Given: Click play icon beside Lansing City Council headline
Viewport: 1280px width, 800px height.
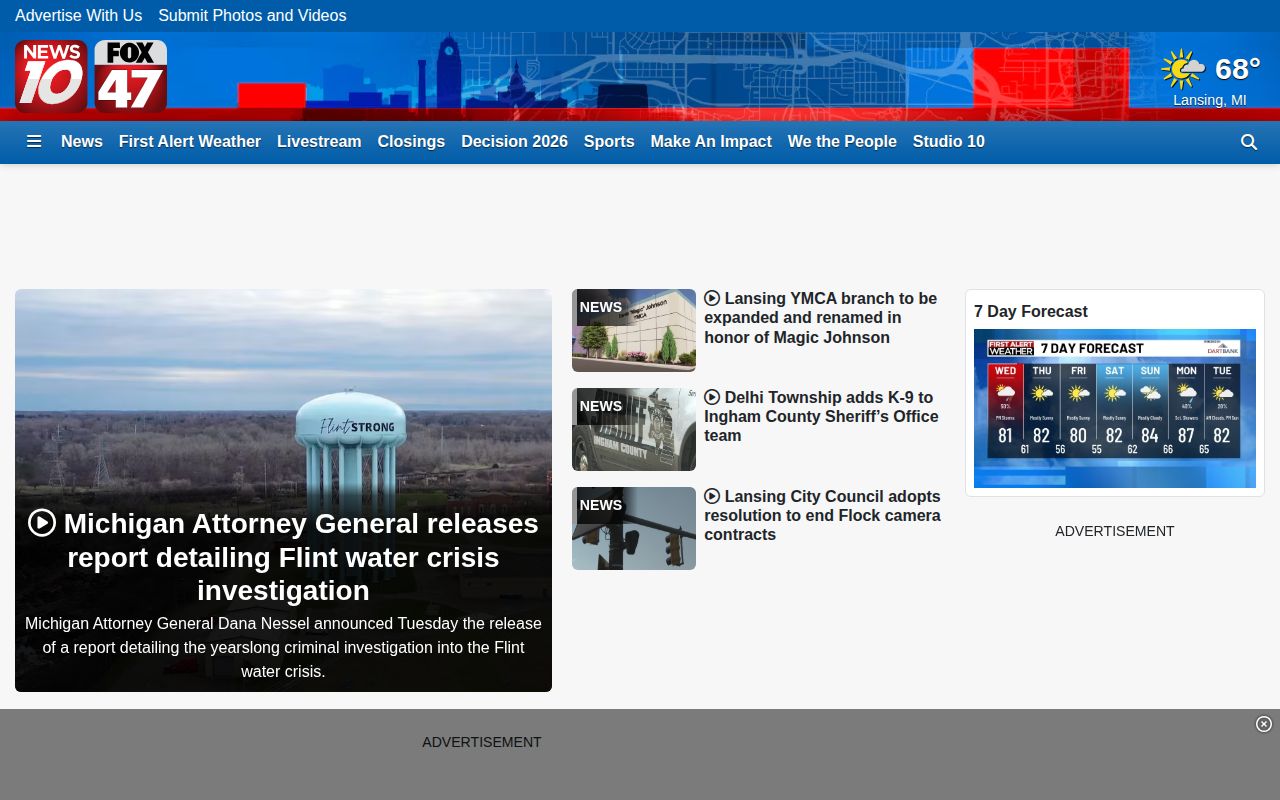Looking at the screenshot, I should tap(712, 496).
